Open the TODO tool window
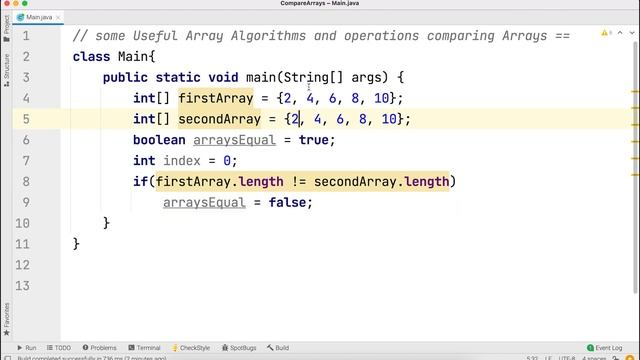Viewport: 640px width, 360px height. tap(59, 348)
